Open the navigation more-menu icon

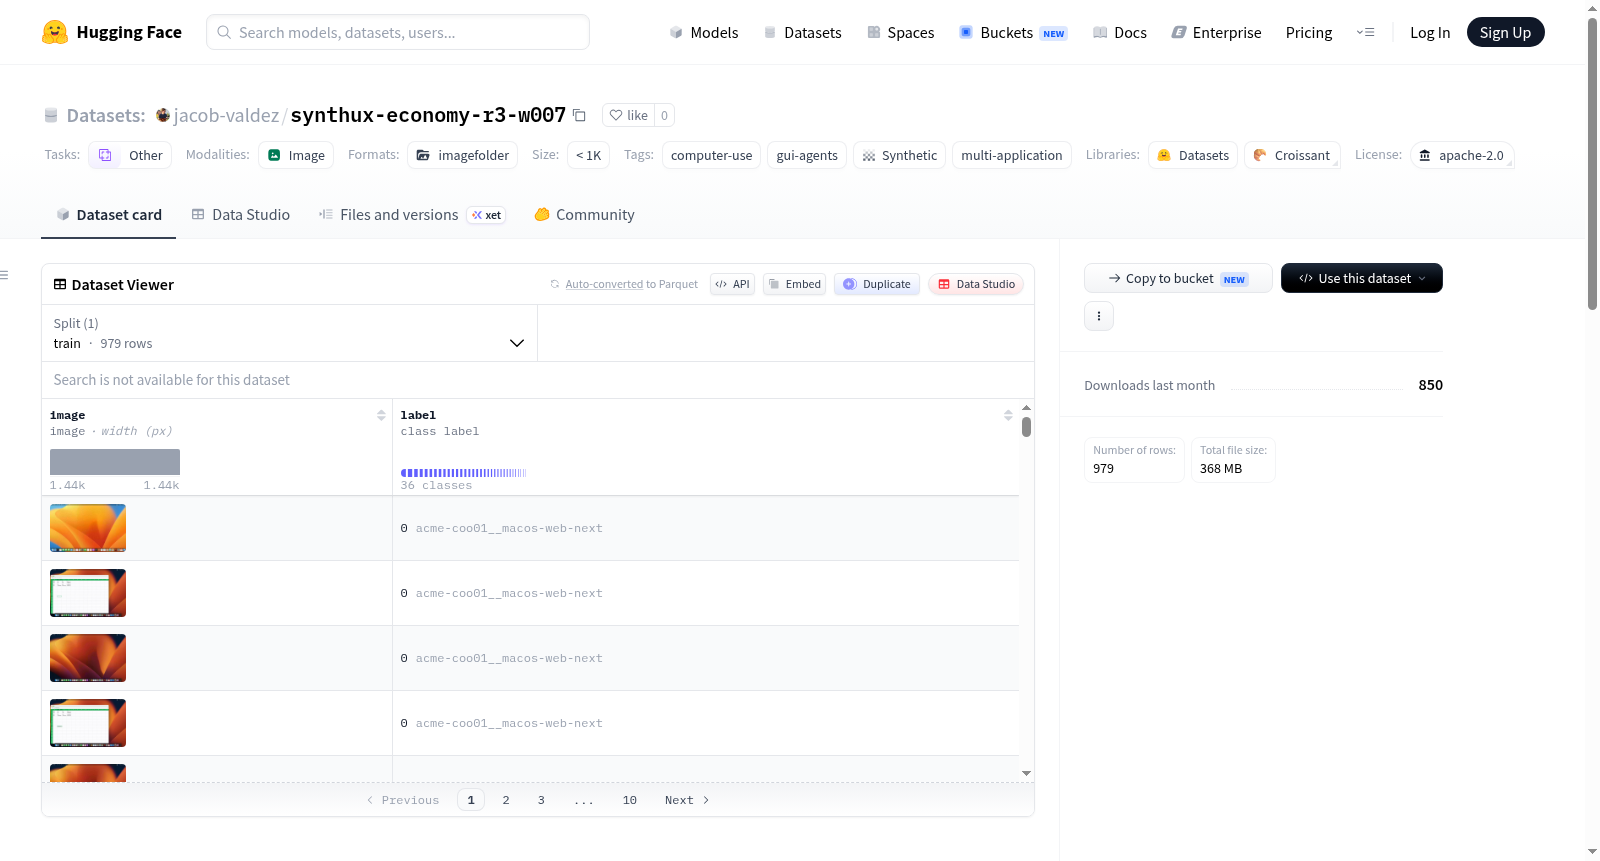click(x=1365, y=32)
